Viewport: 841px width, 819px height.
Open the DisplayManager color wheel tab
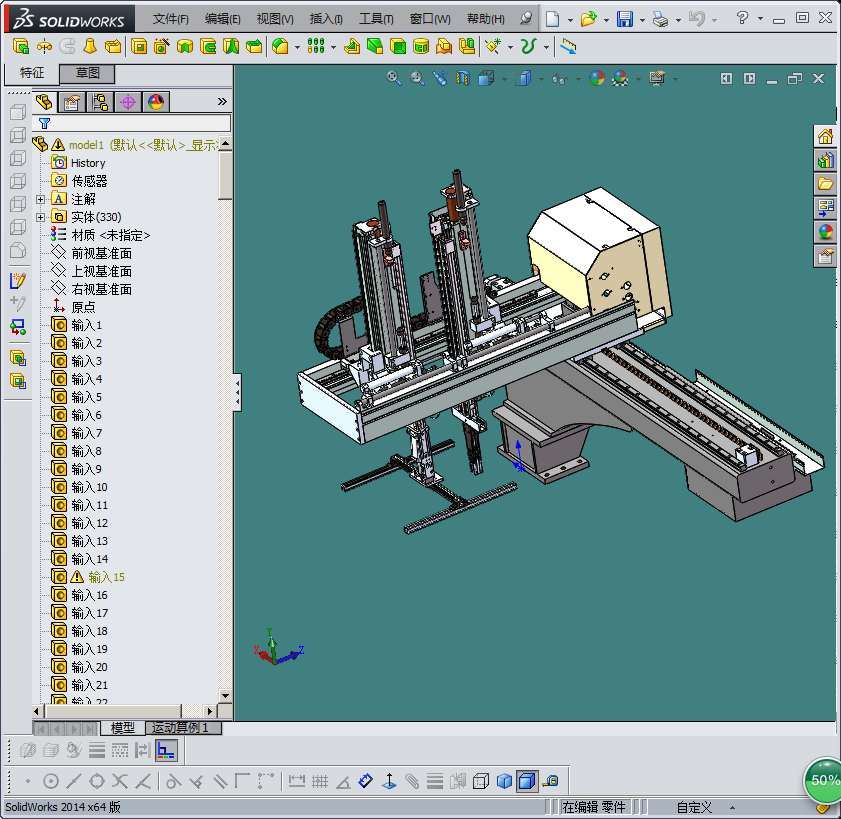[x=155, y=101]
